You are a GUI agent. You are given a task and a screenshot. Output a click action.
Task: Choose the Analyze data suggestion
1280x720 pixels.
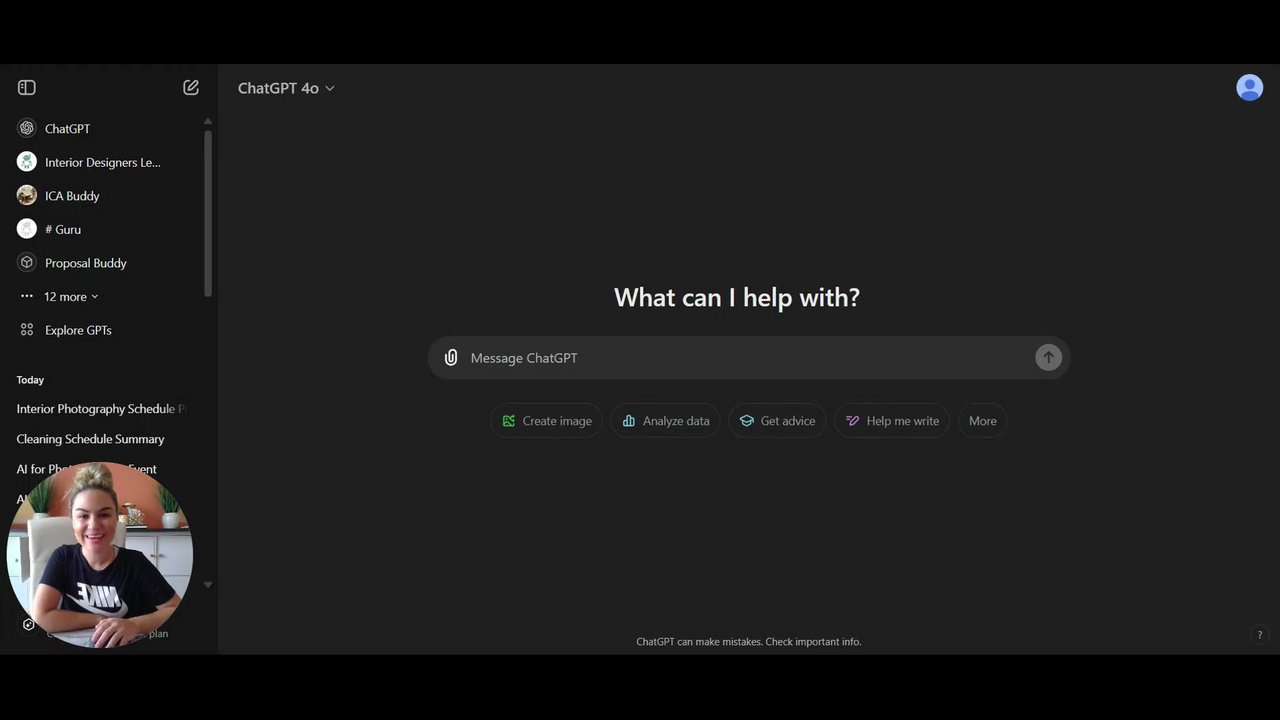click(x=665, y=421)
